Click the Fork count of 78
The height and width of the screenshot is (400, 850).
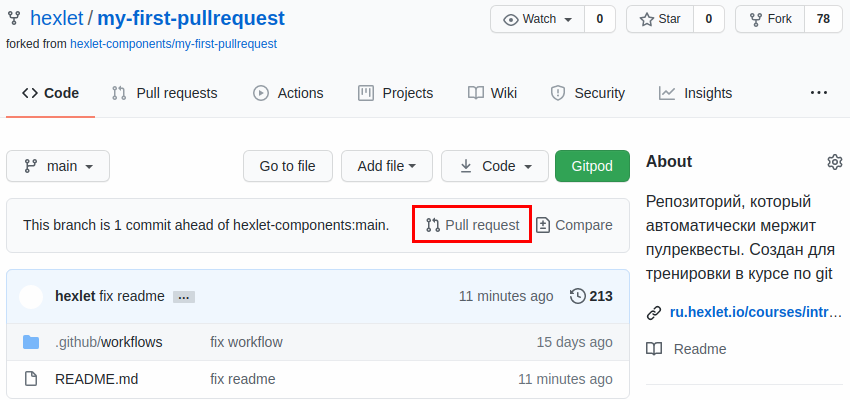coord(823,19)
